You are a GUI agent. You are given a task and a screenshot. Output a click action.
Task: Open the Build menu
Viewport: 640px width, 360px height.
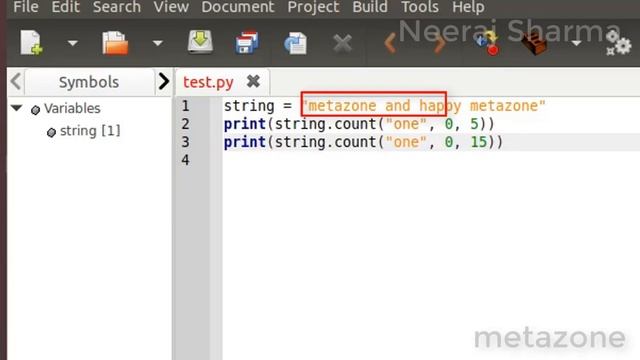point(370,7)
